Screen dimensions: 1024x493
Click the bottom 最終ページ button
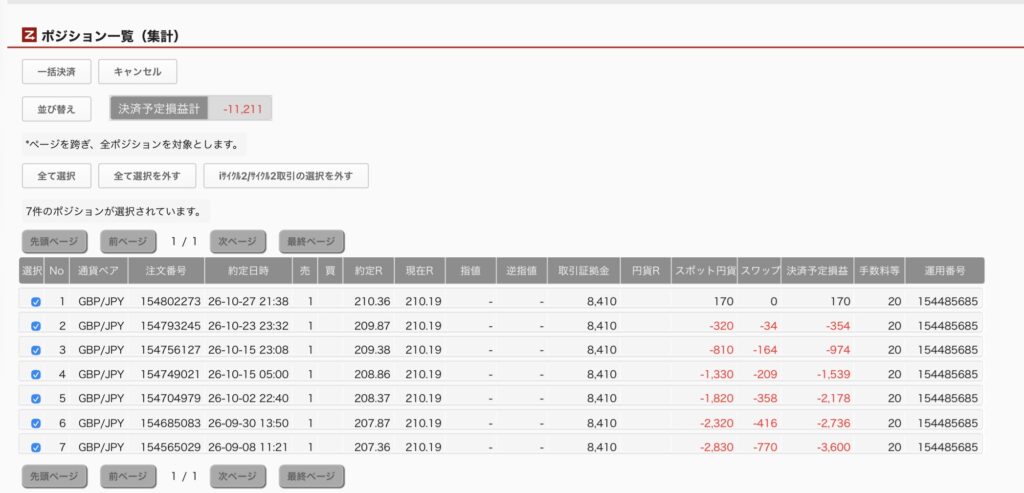(312, 477)
